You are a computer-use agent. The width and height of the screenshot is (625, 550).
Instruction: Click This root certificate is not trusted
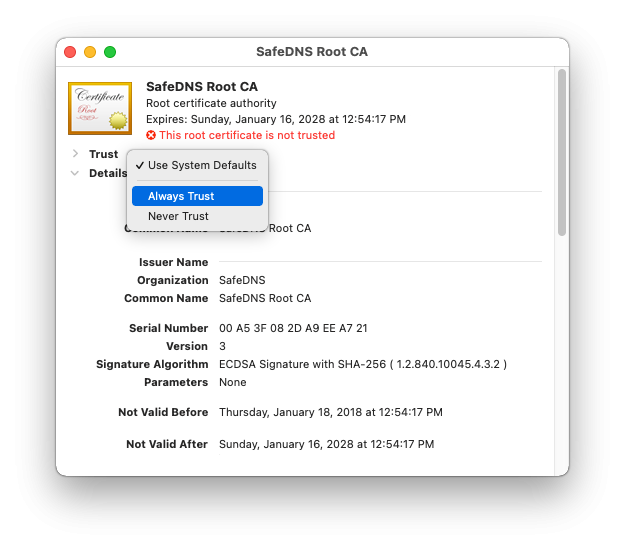point(247,136)
